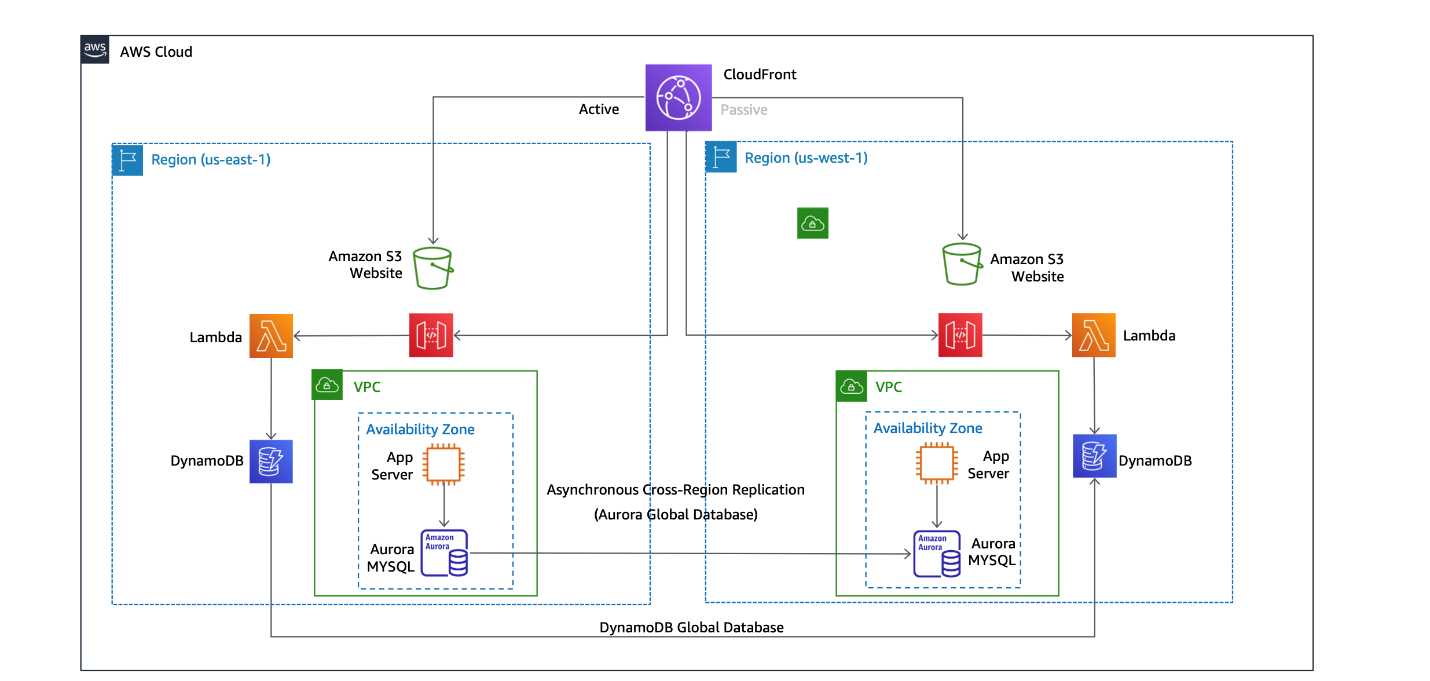The width and height of the screenshot is (1430, 681).
Task: Select the AWS logo in the top-left corner
Action: pos(94,49)
